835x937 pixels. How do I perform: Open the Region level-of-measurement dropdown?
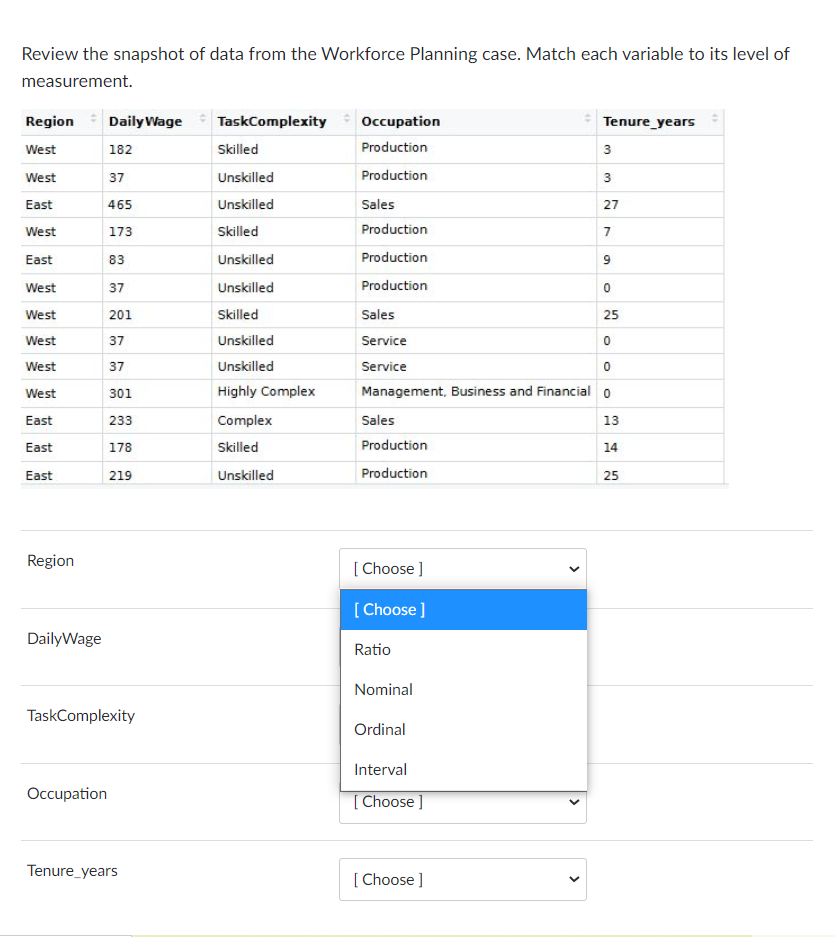[462, 568]
